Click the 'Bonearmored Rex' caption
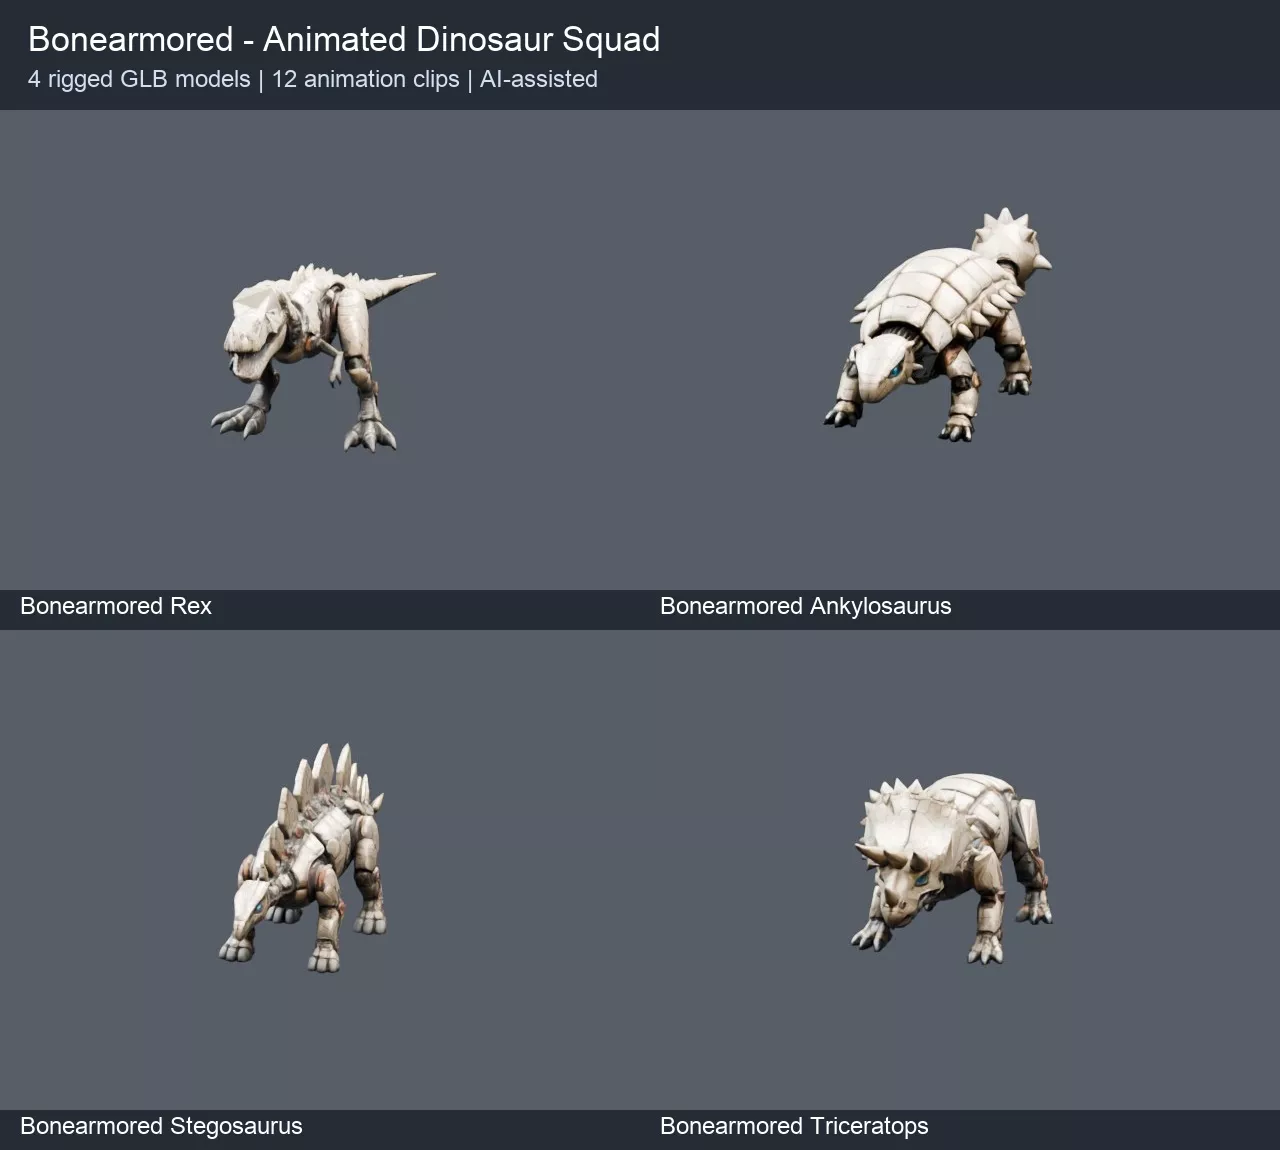1280x1150 pixels. pos(116,606)
